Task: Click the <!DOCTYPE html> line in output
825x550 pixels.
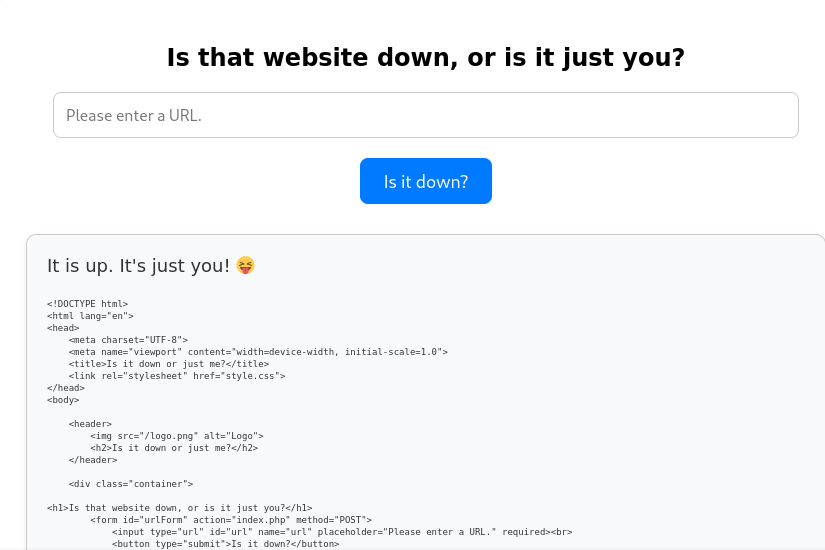Action: pos(87,304)
